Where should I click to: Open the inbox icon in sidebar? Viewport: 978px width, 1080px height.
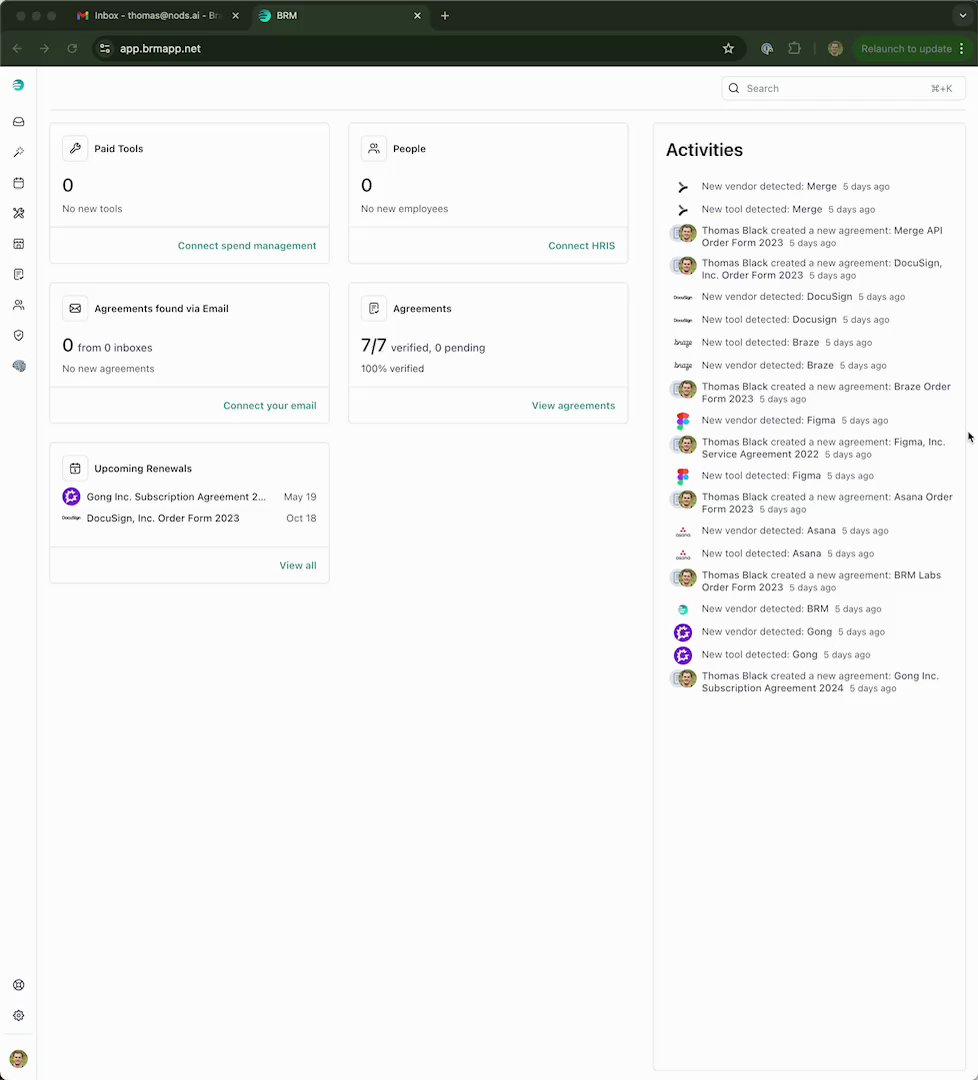click(19, 122)
